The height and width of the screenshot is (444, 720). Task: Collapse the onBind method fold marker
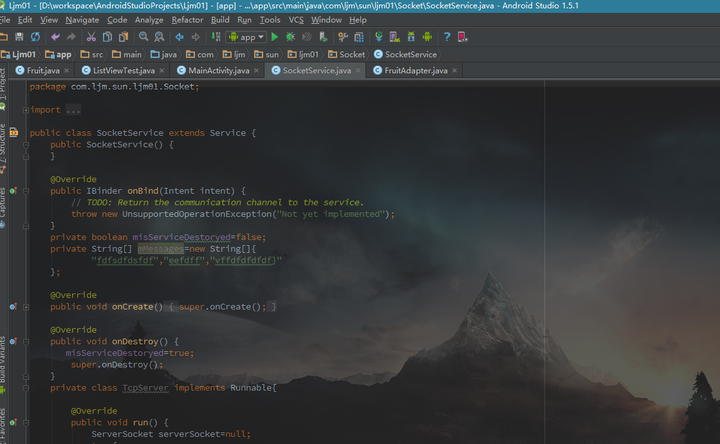point(26,191)
